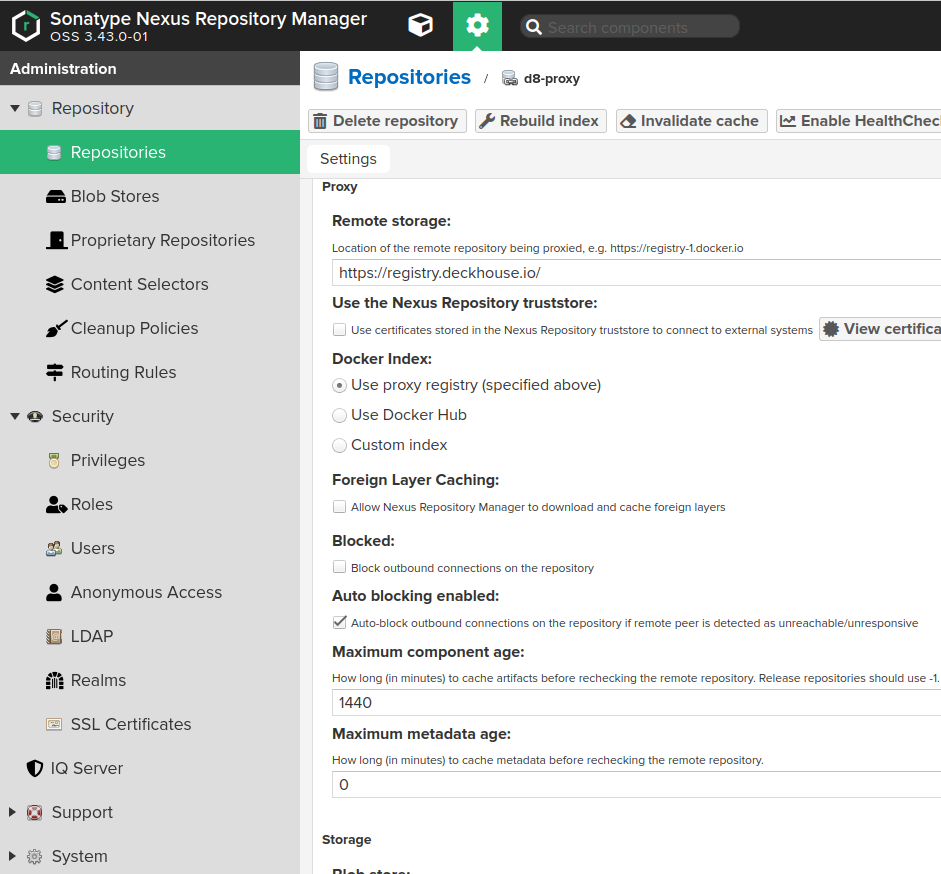Open the Browse components cube icon
The height and width of the screenshot is (874, 941).
coord(420,25)
